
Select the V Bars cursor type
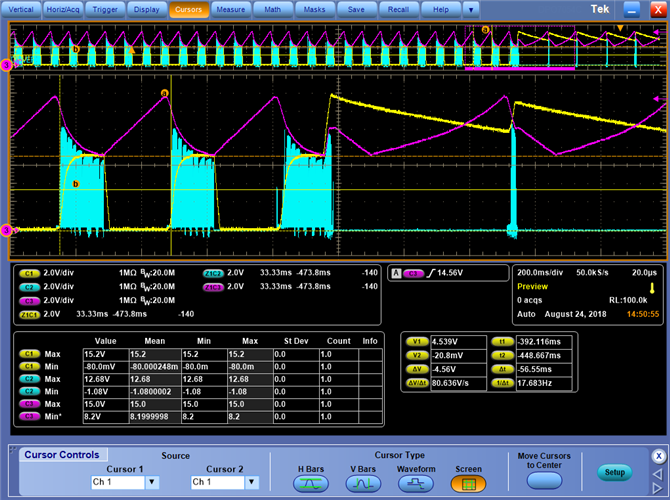pos(363,483)
